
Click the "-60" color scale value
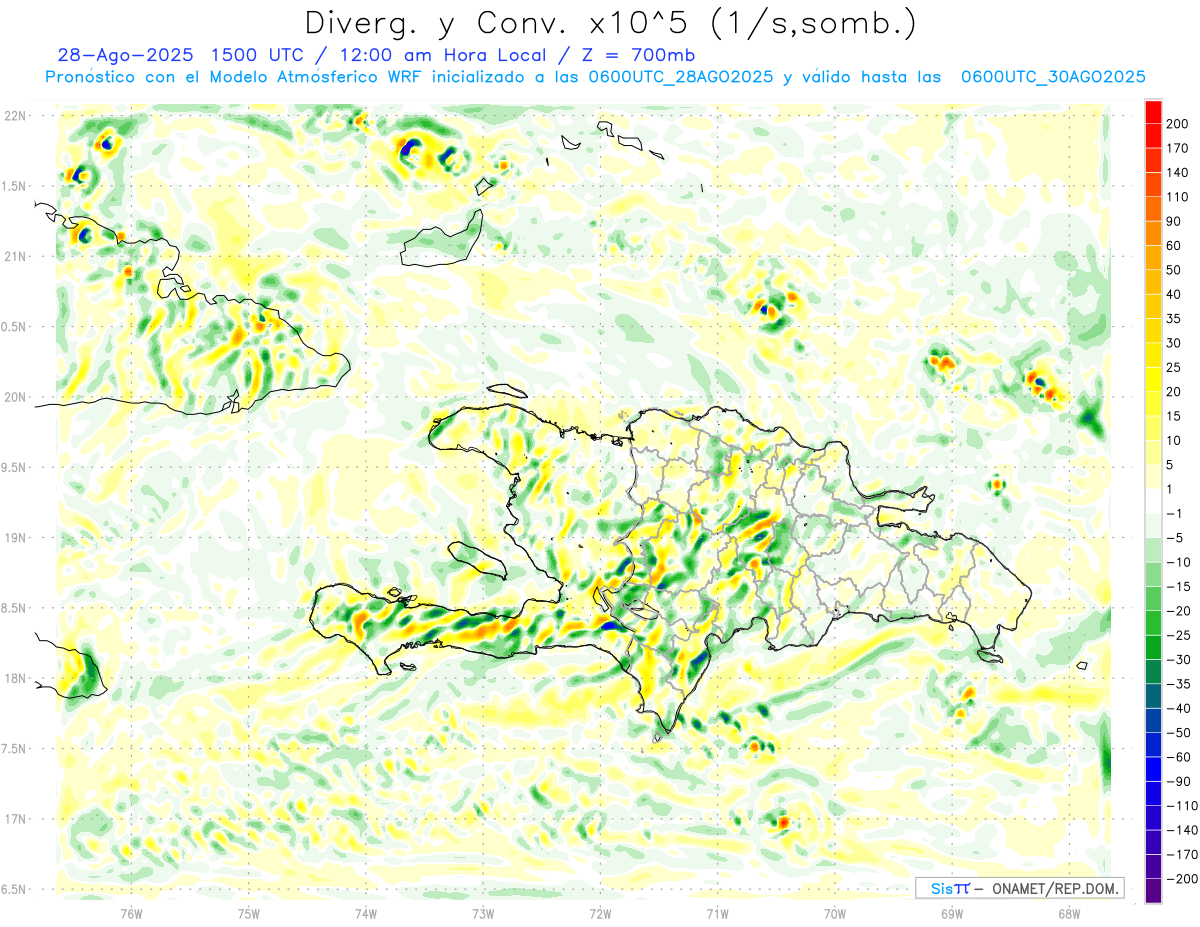point(1180,757)
